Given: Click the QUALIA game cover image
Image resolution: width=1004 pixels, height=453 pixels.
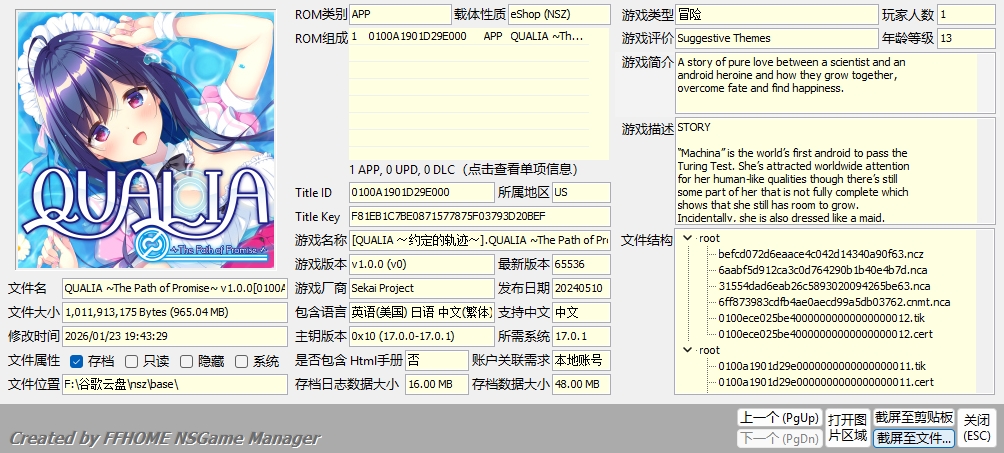Looking at the screenshot, I should point(145,140).
